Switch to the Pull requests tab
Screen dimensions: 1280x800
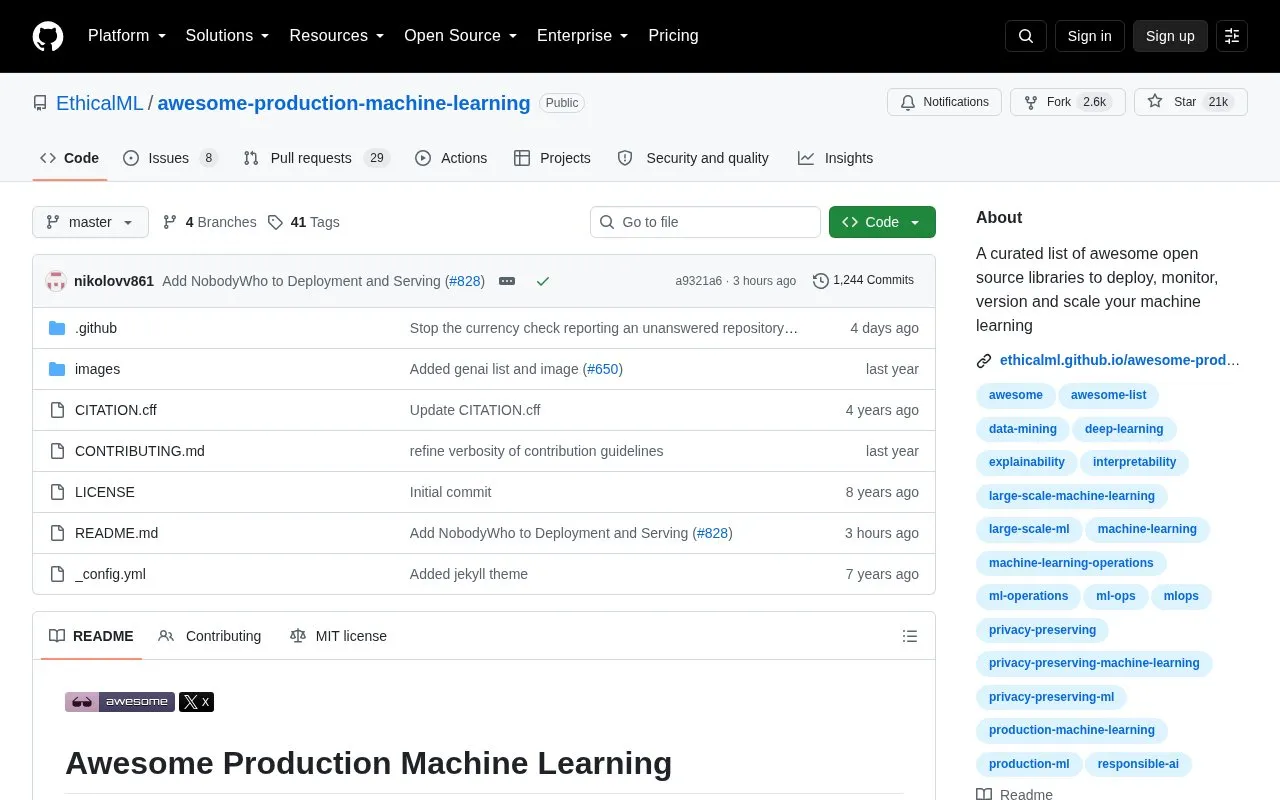pos(315,158)
